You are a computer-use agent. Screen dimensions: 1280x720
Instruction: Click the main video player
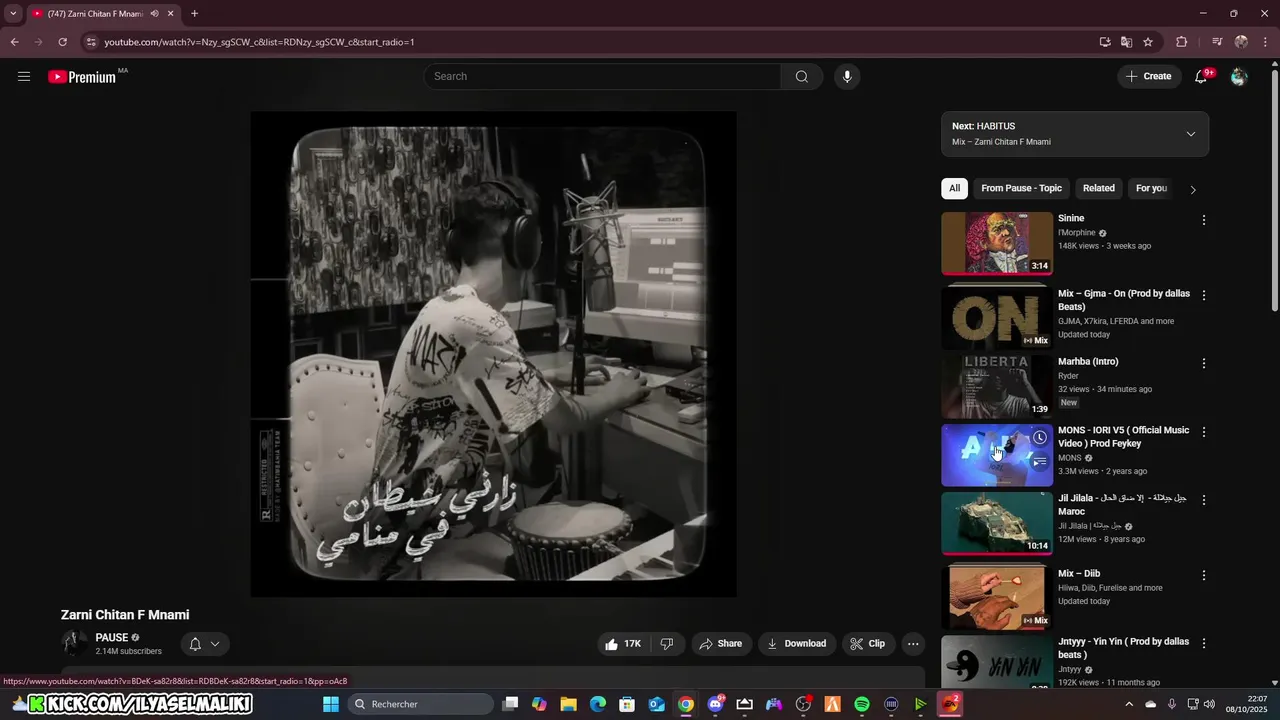(493, 354)
